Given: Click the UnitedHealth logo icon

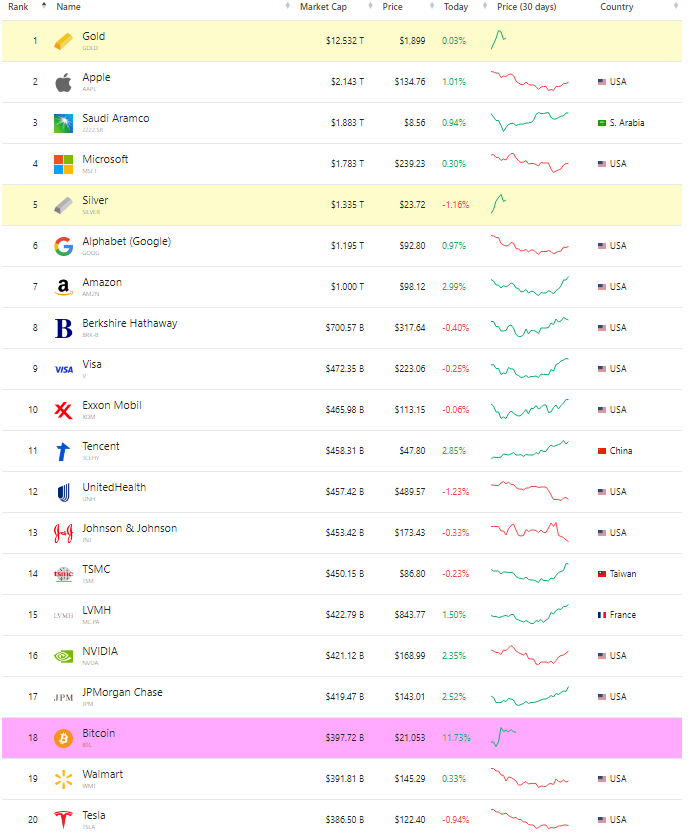Looking at the screenshot, I should [x=63, y=492].
